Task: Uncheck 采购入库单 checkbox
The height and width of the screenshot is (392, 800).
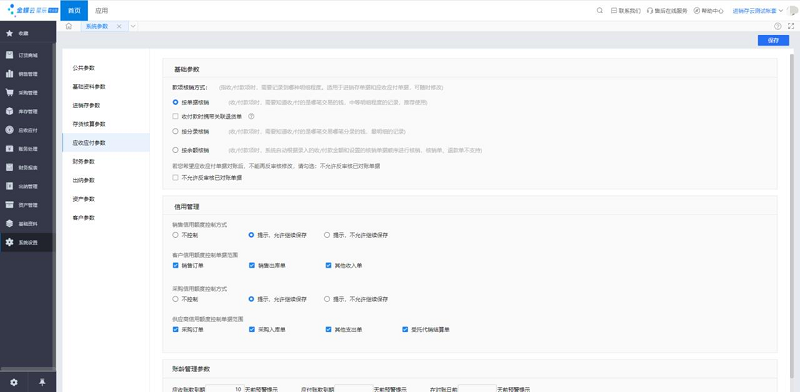Action: click(x=252, y=330)
